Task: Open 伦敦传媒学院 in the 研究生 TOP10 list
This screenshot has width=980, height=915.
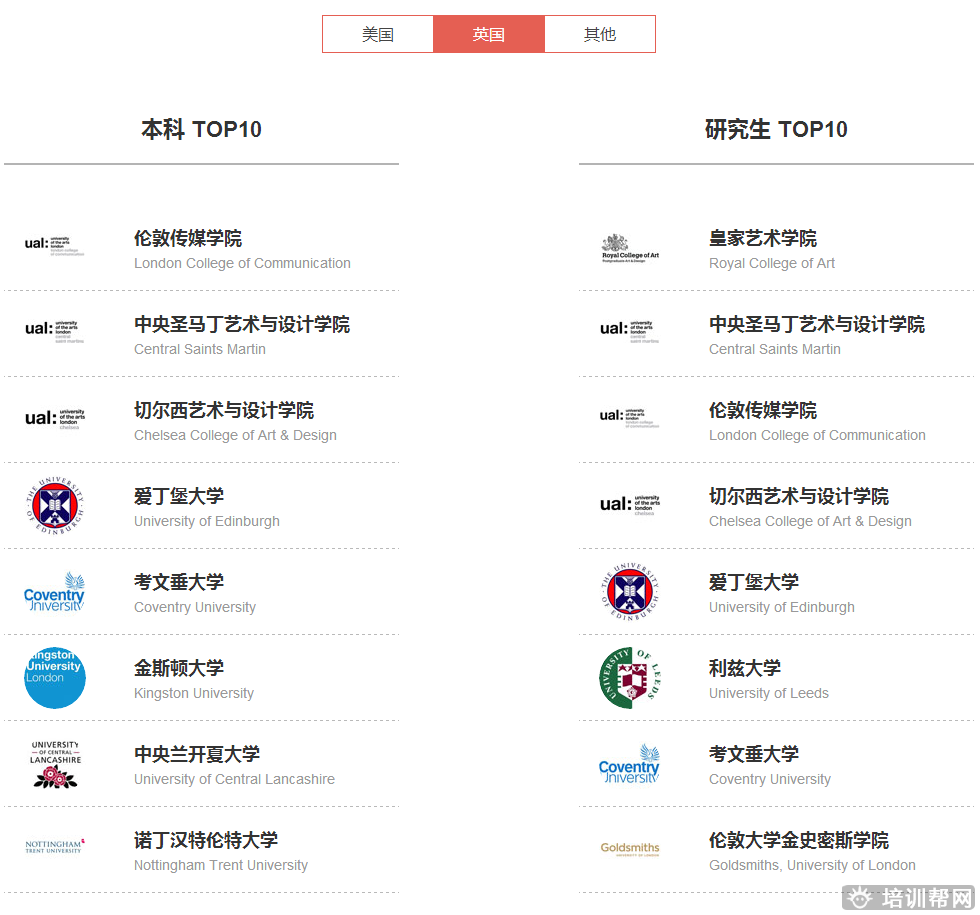Action: tap(762, 410)
